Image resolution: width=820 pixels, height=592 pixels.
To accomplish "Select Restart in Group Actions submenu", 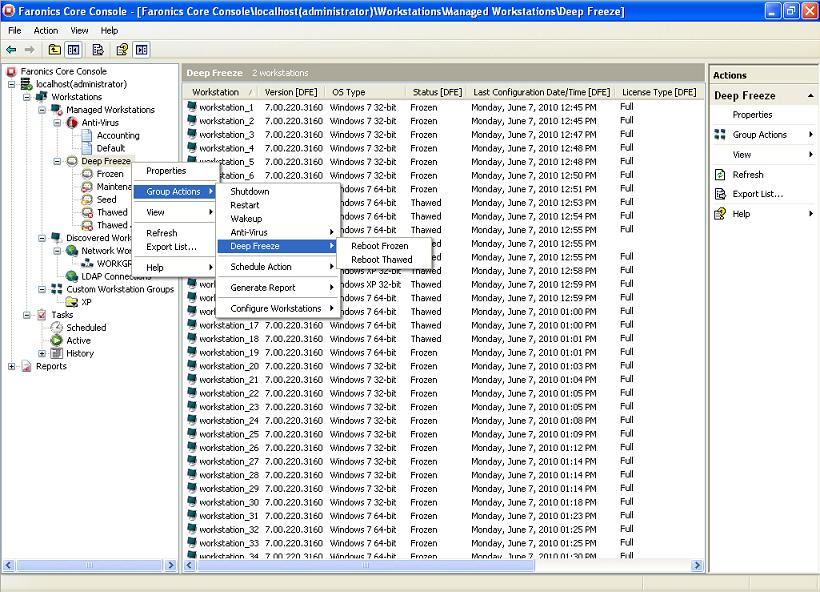I will tap(277, 205).
